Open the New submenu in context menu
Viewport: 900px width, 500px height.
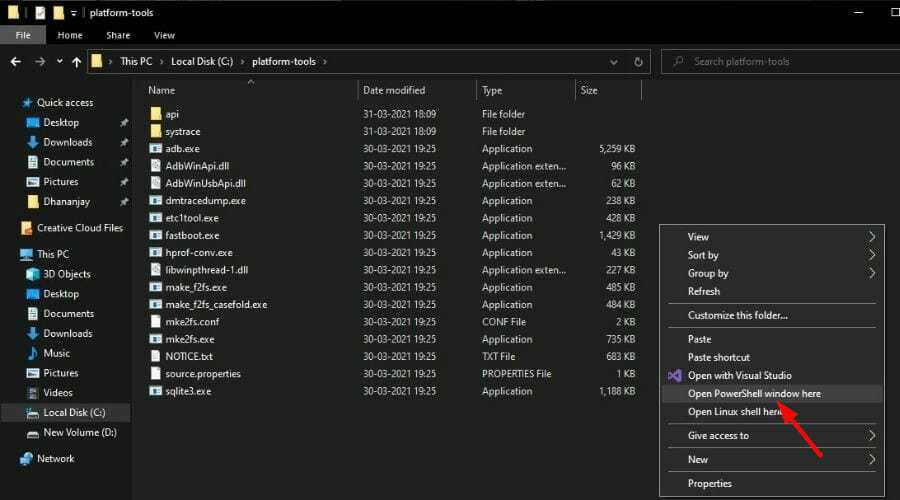[x=871, y=460]
